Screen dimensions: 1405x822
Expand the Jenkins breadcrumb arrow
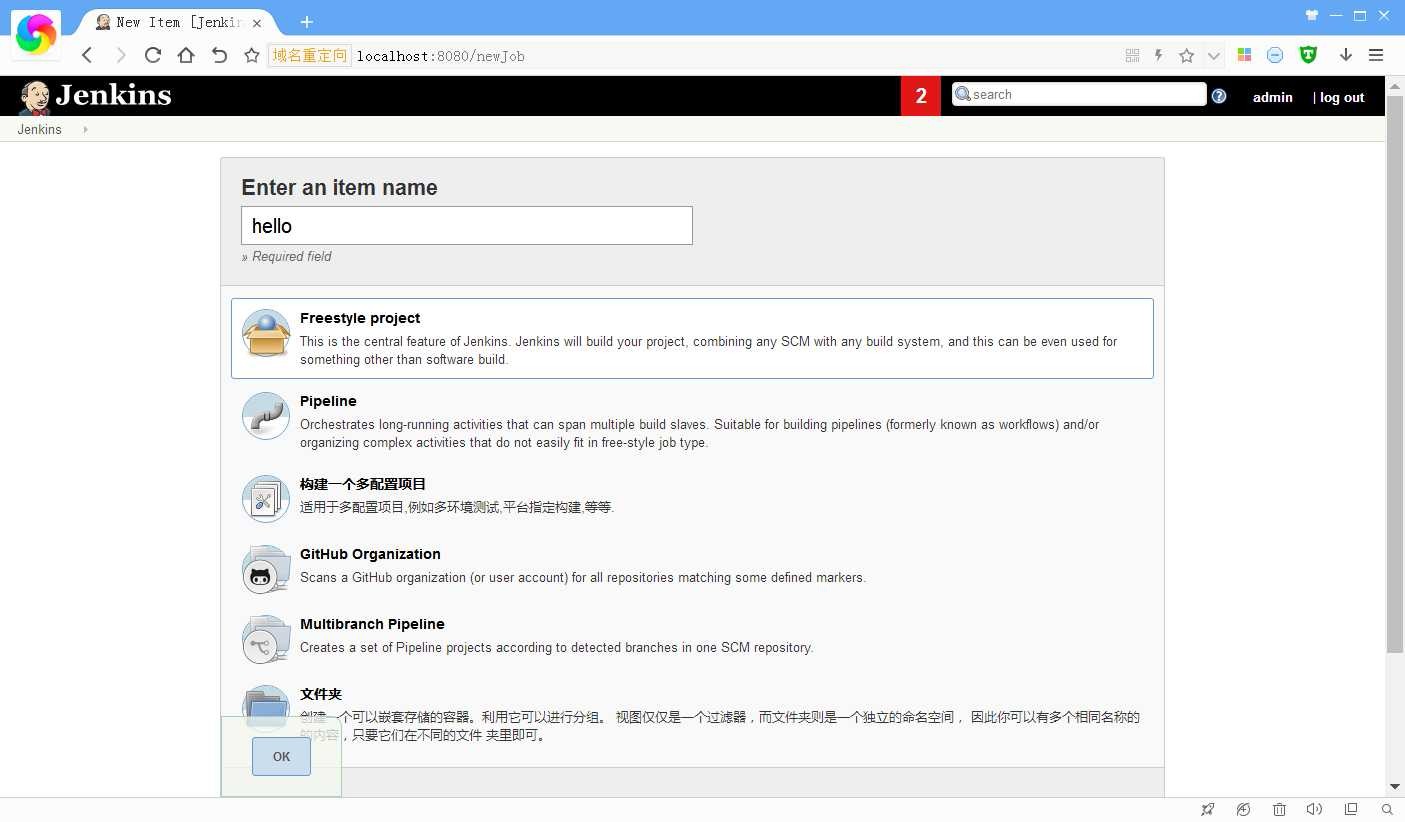85,129
